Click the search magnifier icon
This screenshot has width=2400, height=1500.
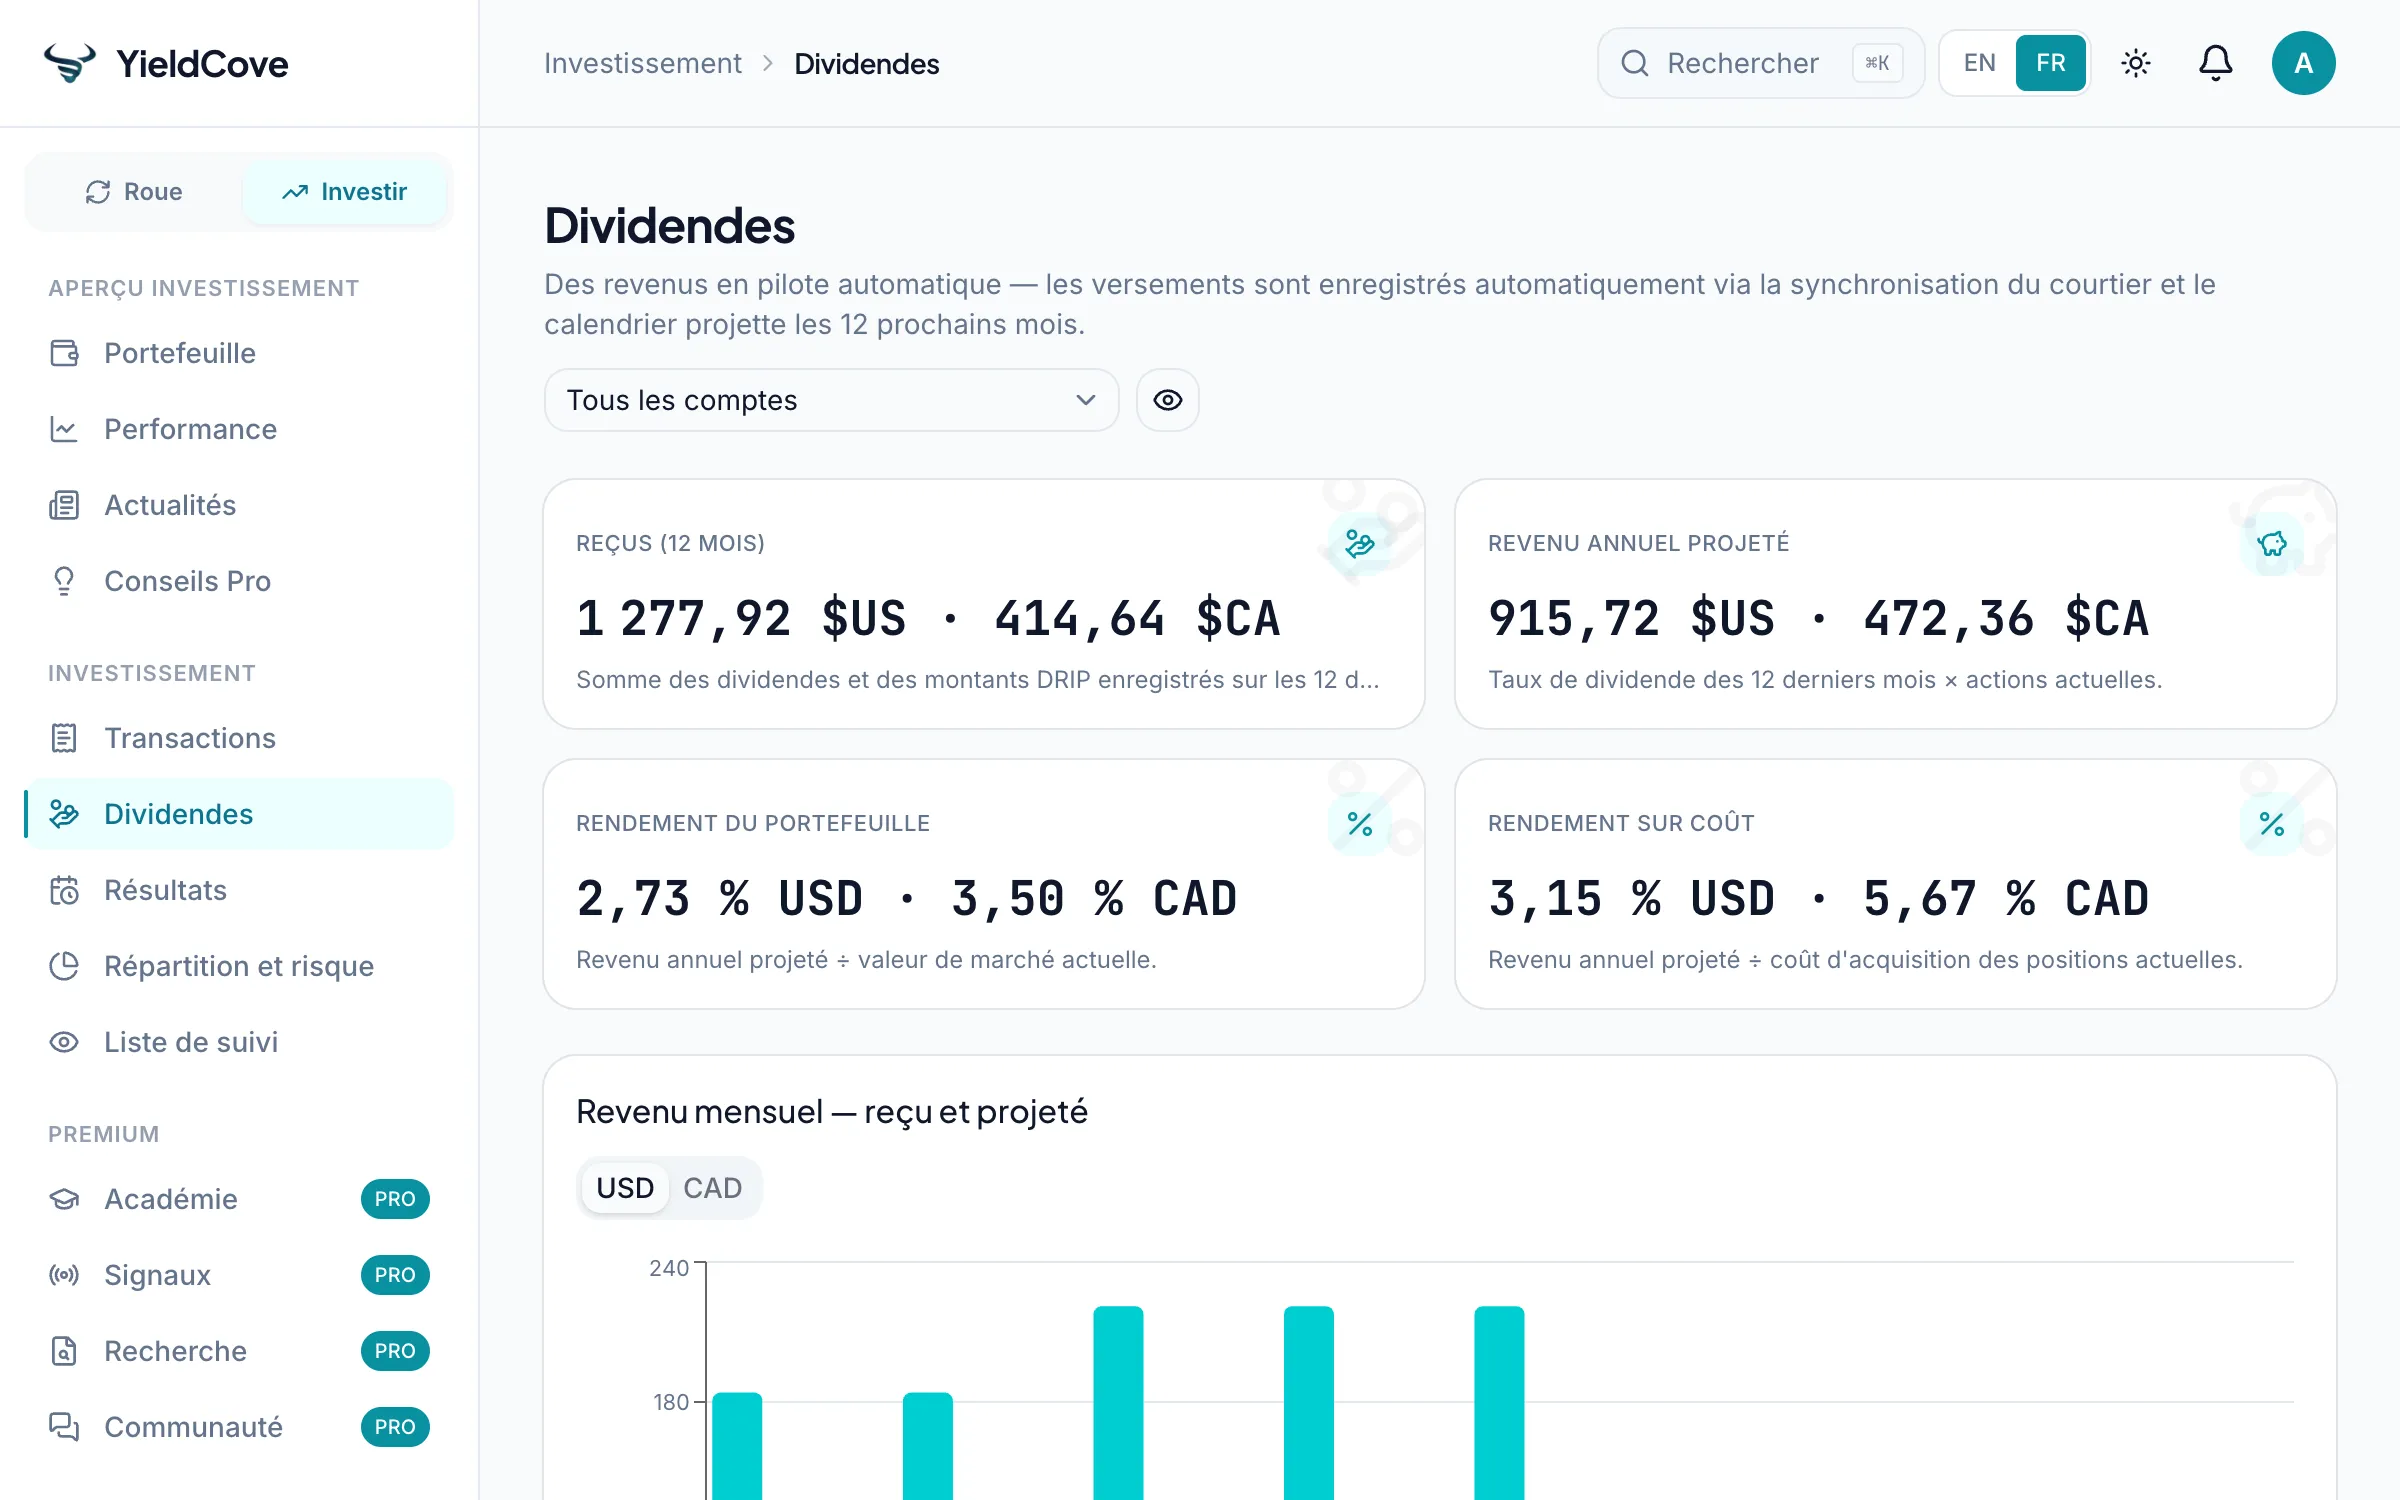tap(1635, 63)
